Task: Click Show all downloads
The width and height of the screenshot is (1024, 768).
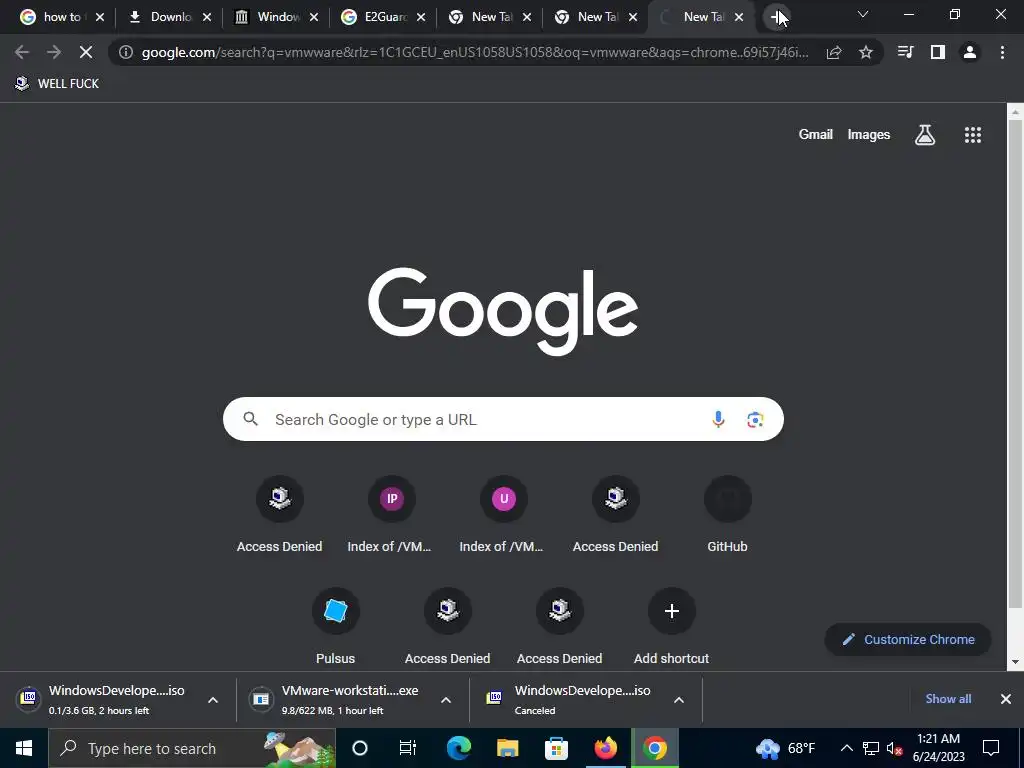Action: click(948, 699)
